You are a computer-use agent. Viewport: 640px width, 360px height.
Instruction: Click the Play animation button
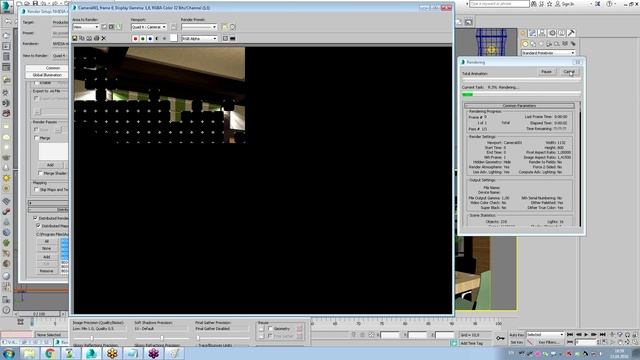(586, 335)
